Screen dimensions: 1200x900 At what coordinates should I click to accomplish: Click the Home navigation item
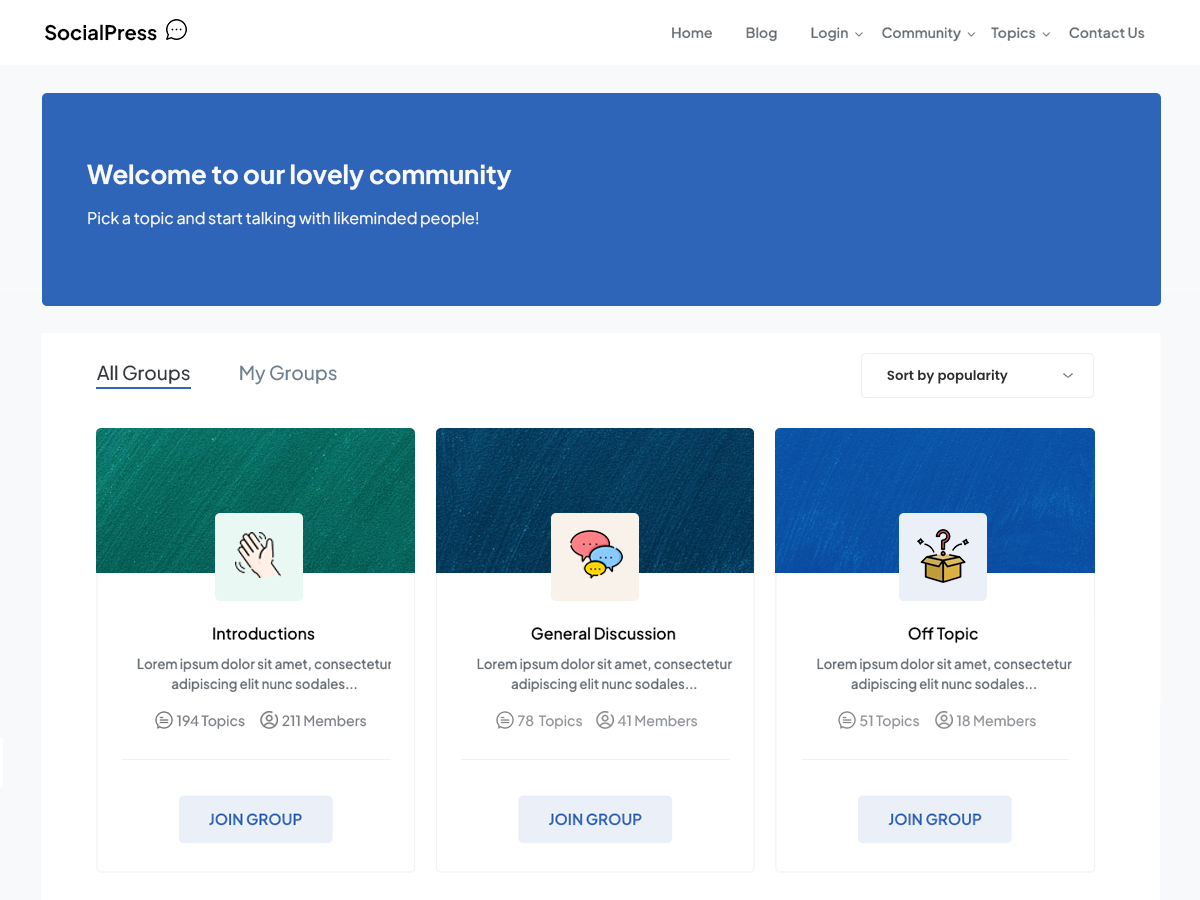[x=691, y=32]
